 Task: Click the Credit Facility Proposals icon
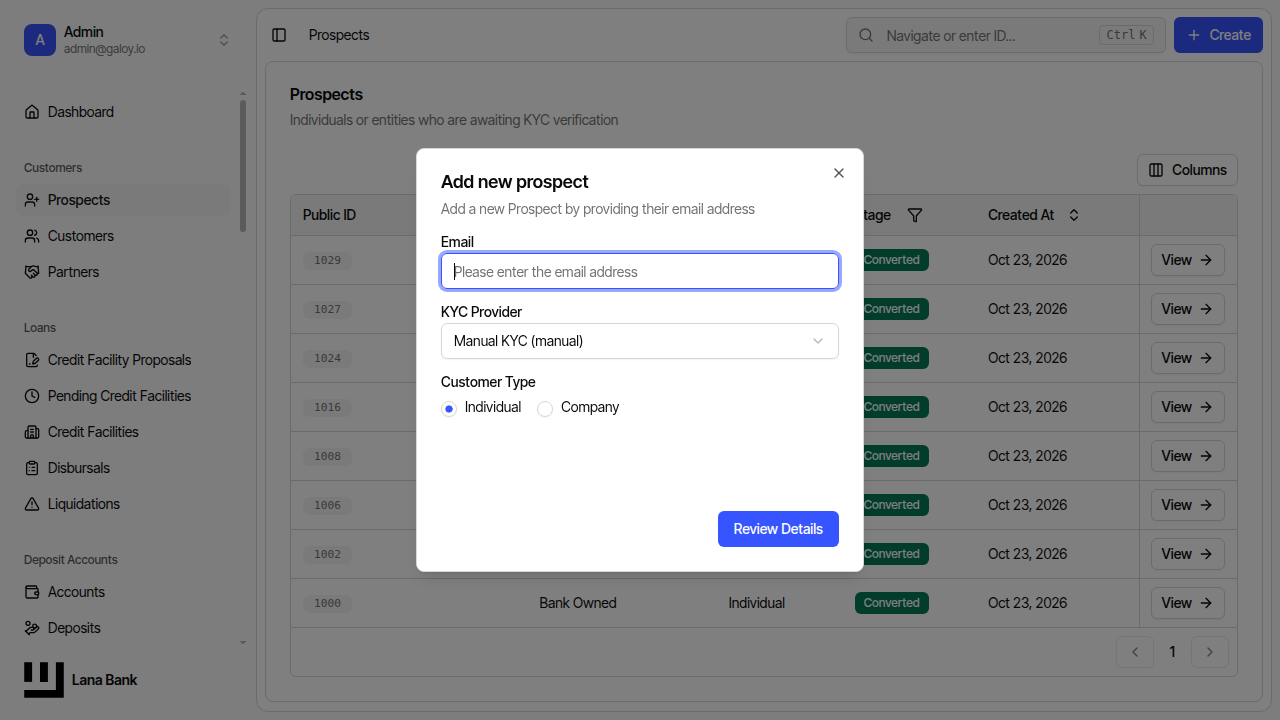(x=32, y=360)
